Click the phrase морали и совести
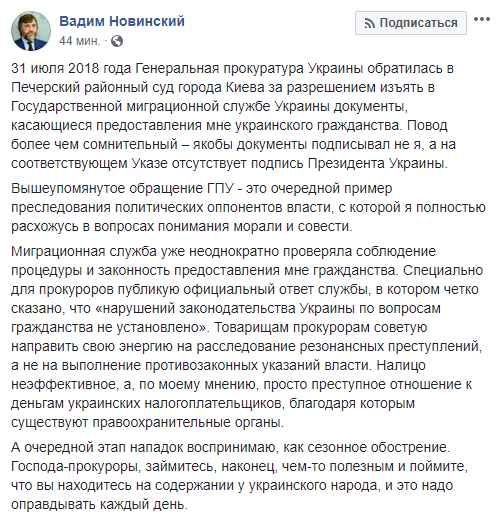The height and width of the screenshot is (522, 497). (x=293, y=227)
